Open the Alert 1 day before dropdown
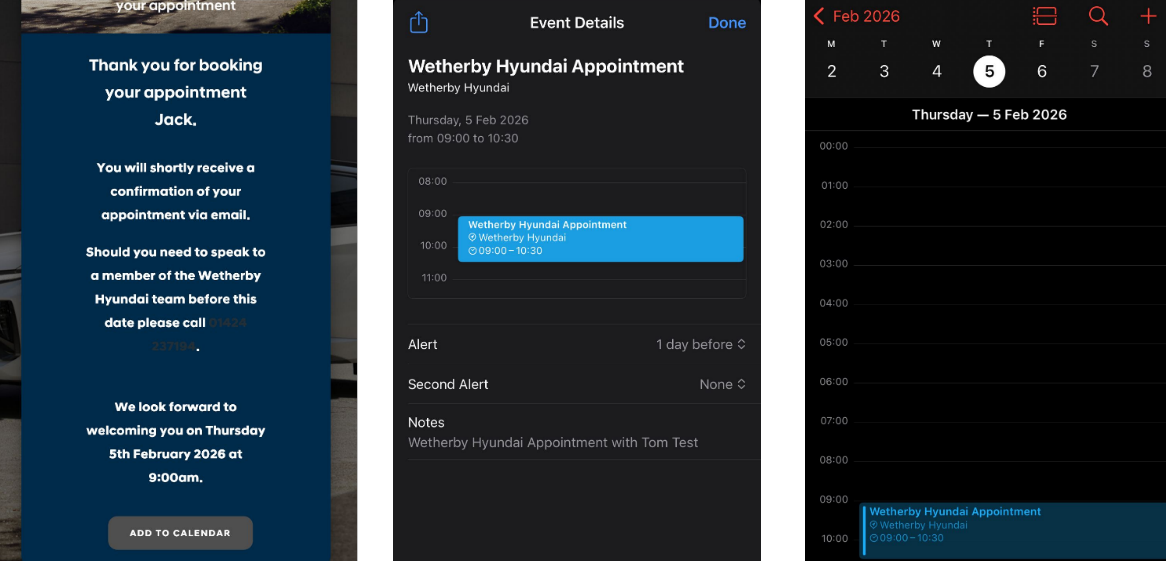The image size is (1166, 561). click(700, 344)
